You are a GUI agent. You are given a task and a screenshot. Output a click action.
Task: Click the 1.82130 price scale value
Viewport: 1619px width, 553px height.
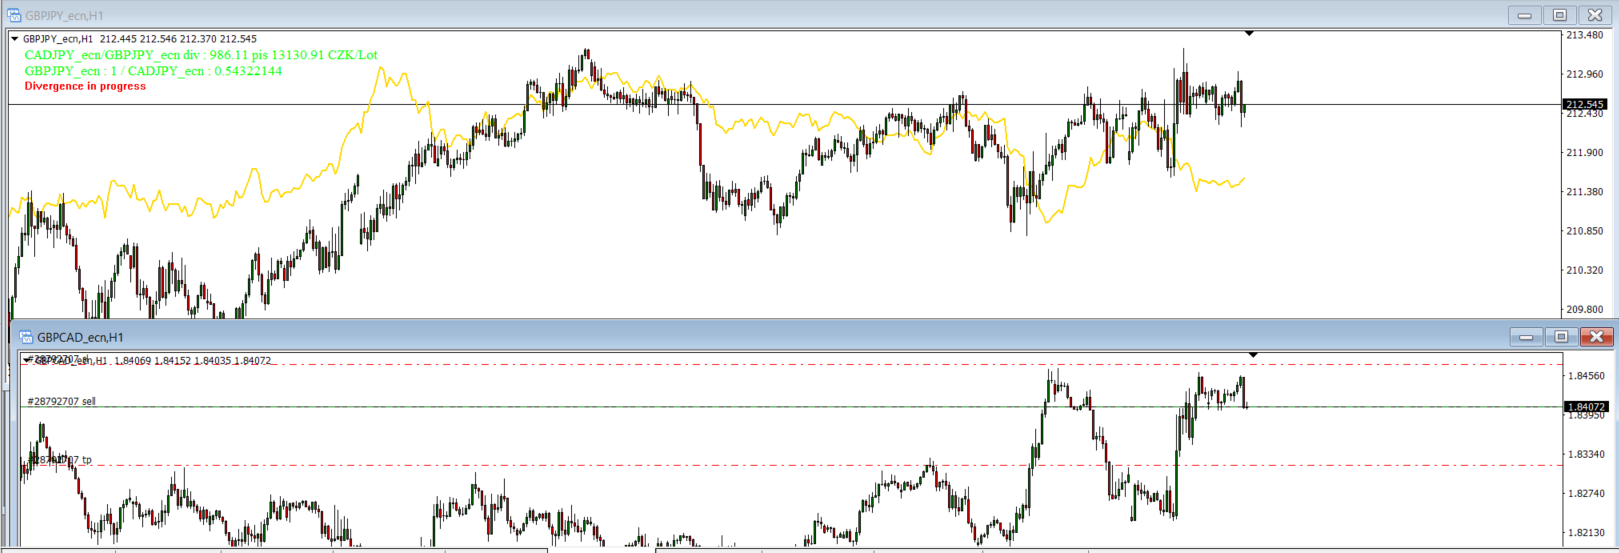(1587, 532)
